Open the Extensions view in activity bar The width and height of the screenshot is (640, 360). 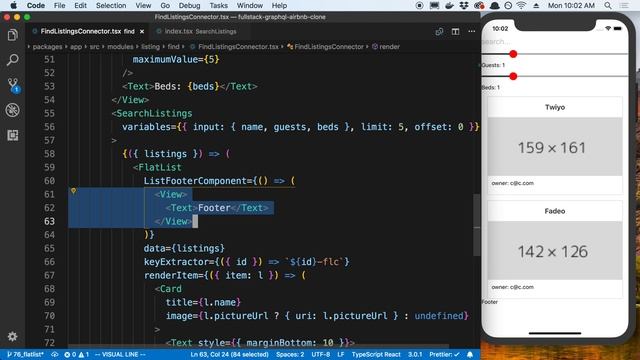[13, 135]
